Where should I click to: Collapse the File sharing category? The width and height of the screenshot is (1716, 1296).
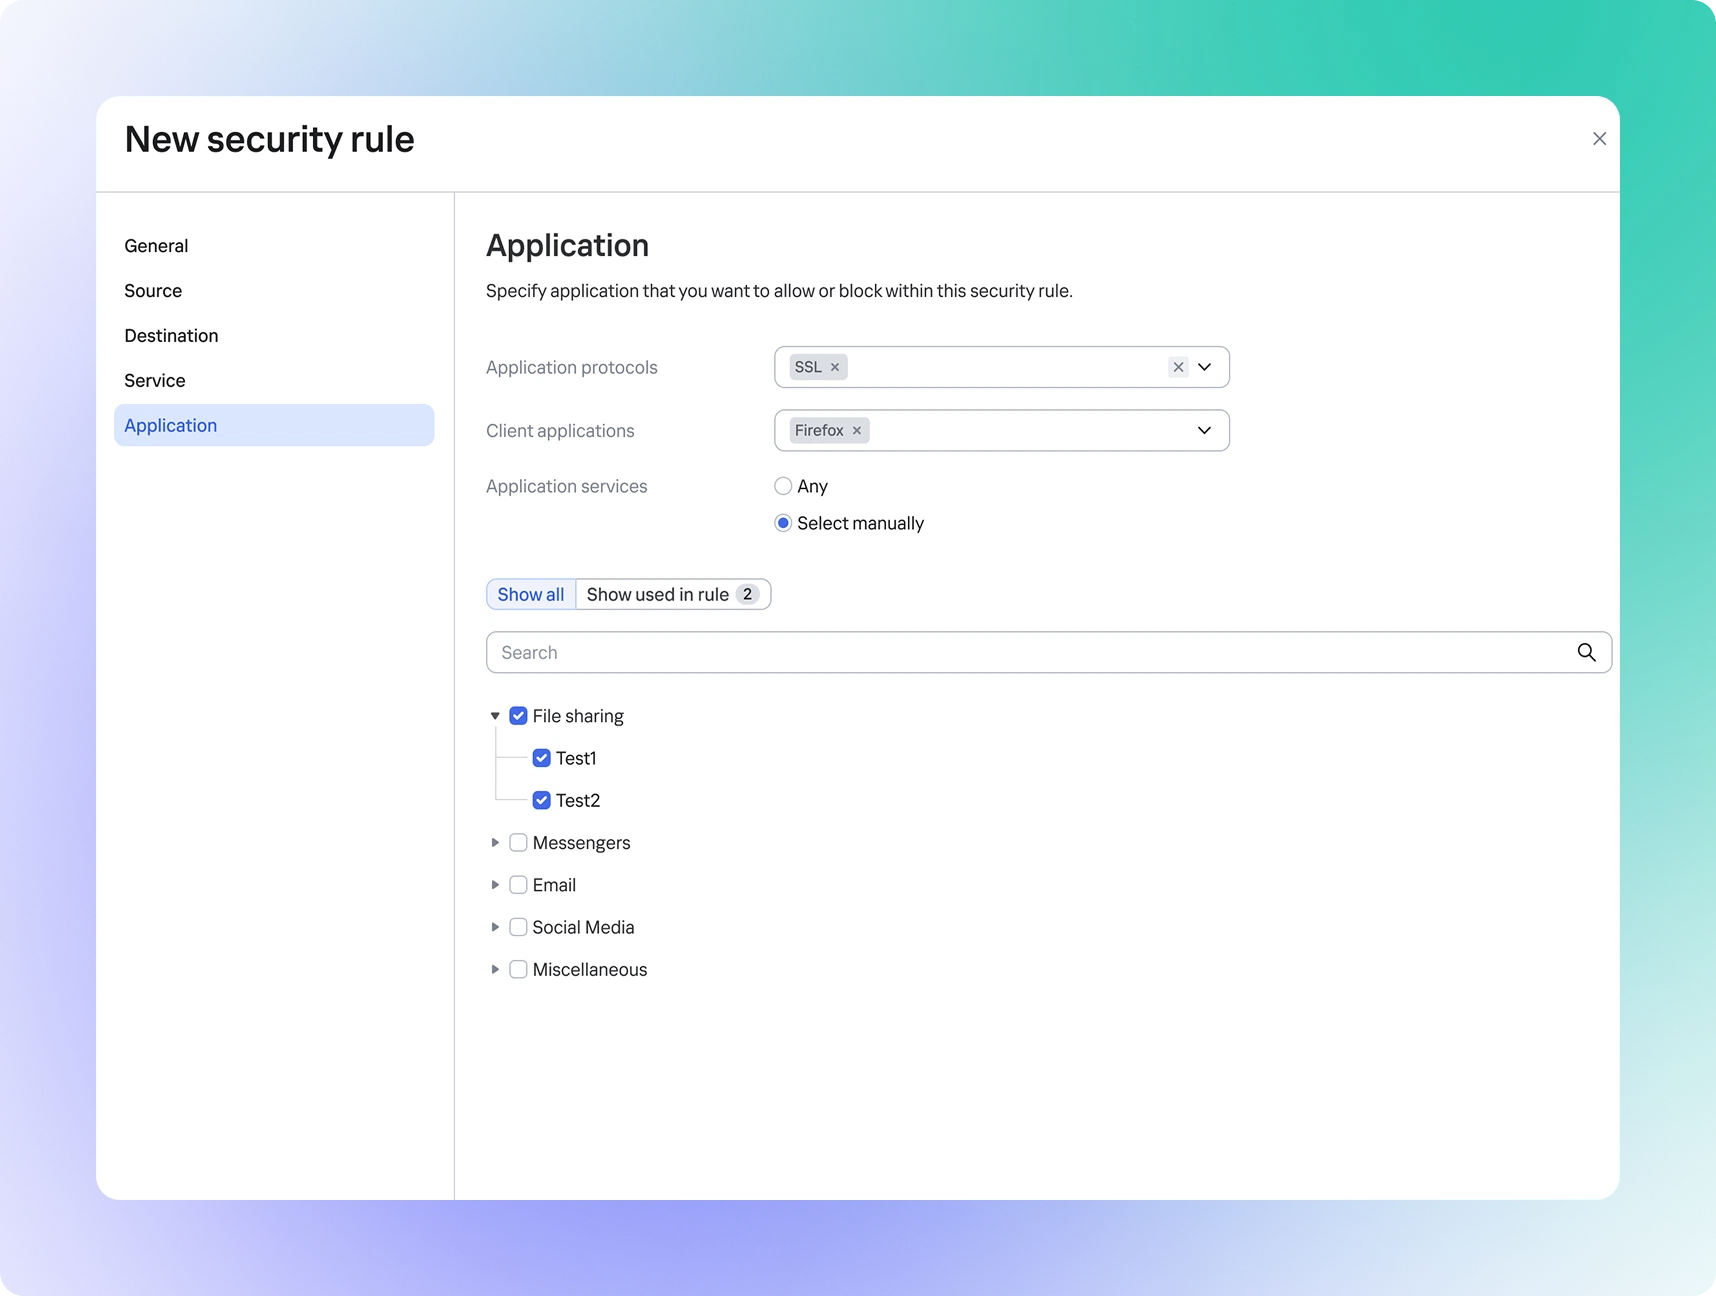[x=495, y=716]
